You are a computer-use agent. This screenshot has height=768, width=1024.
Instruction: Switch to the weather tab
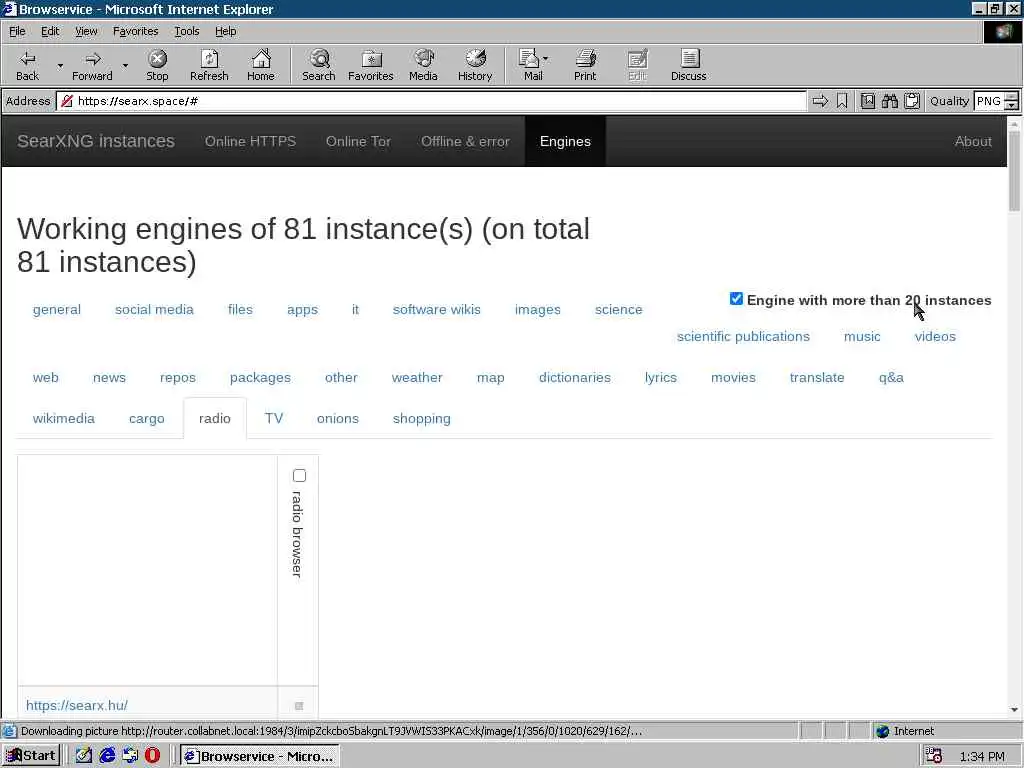click(x=417, y=377)
